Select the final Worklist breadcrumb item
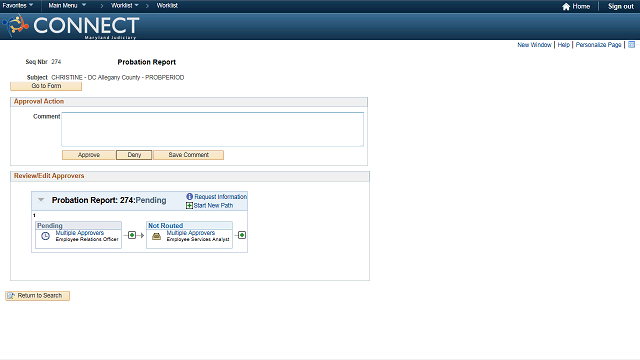 (x=167, y=5)
